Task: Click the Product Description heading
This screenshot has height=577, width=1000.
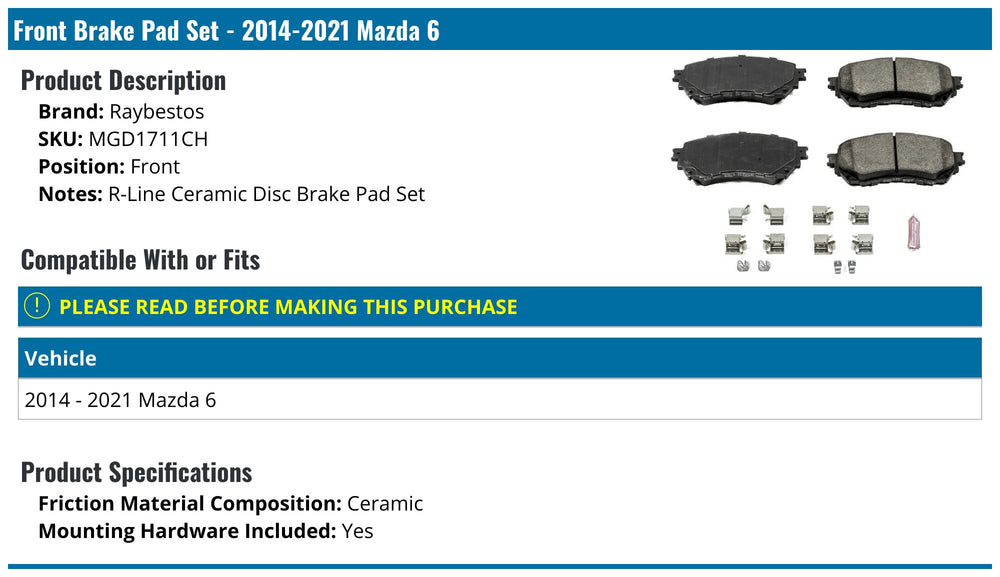Action: (123, 80)
